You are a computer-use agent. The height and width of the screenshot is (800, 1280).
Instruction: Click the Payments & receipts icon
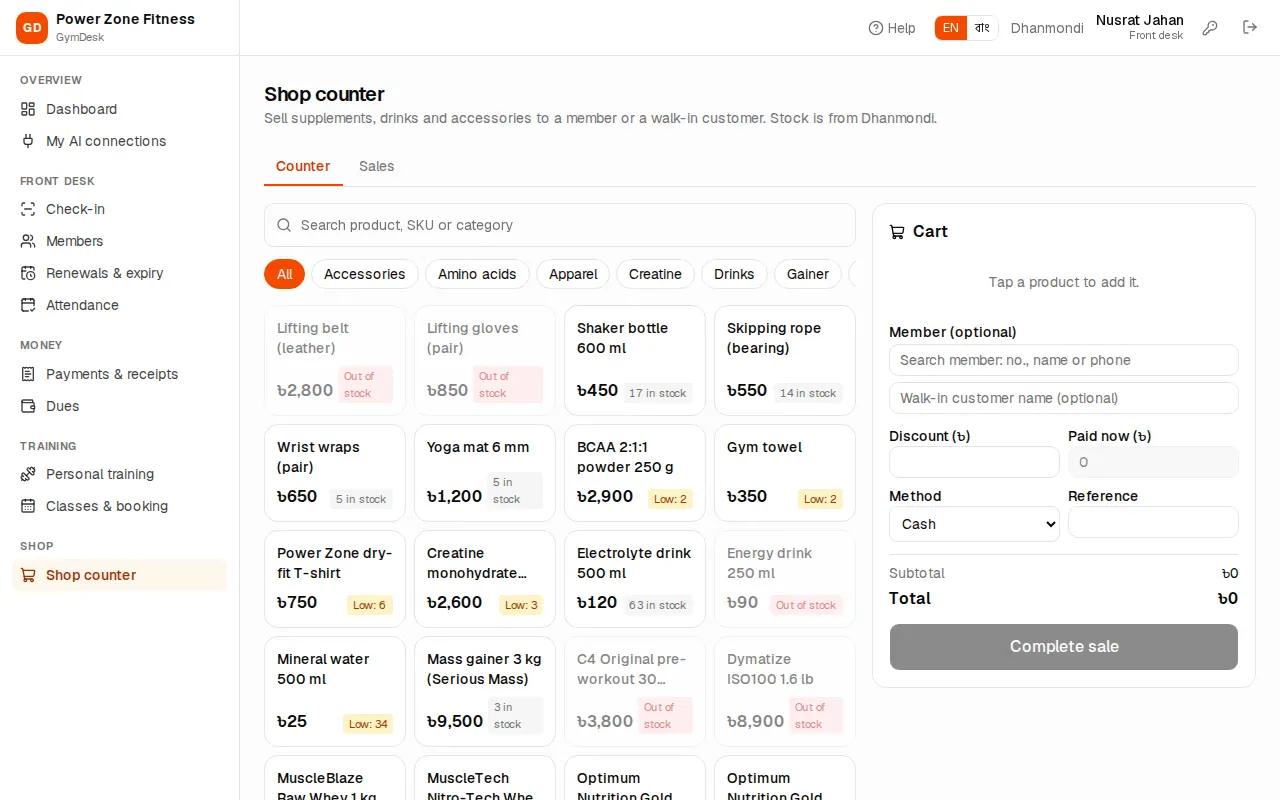tap(28, 374)
